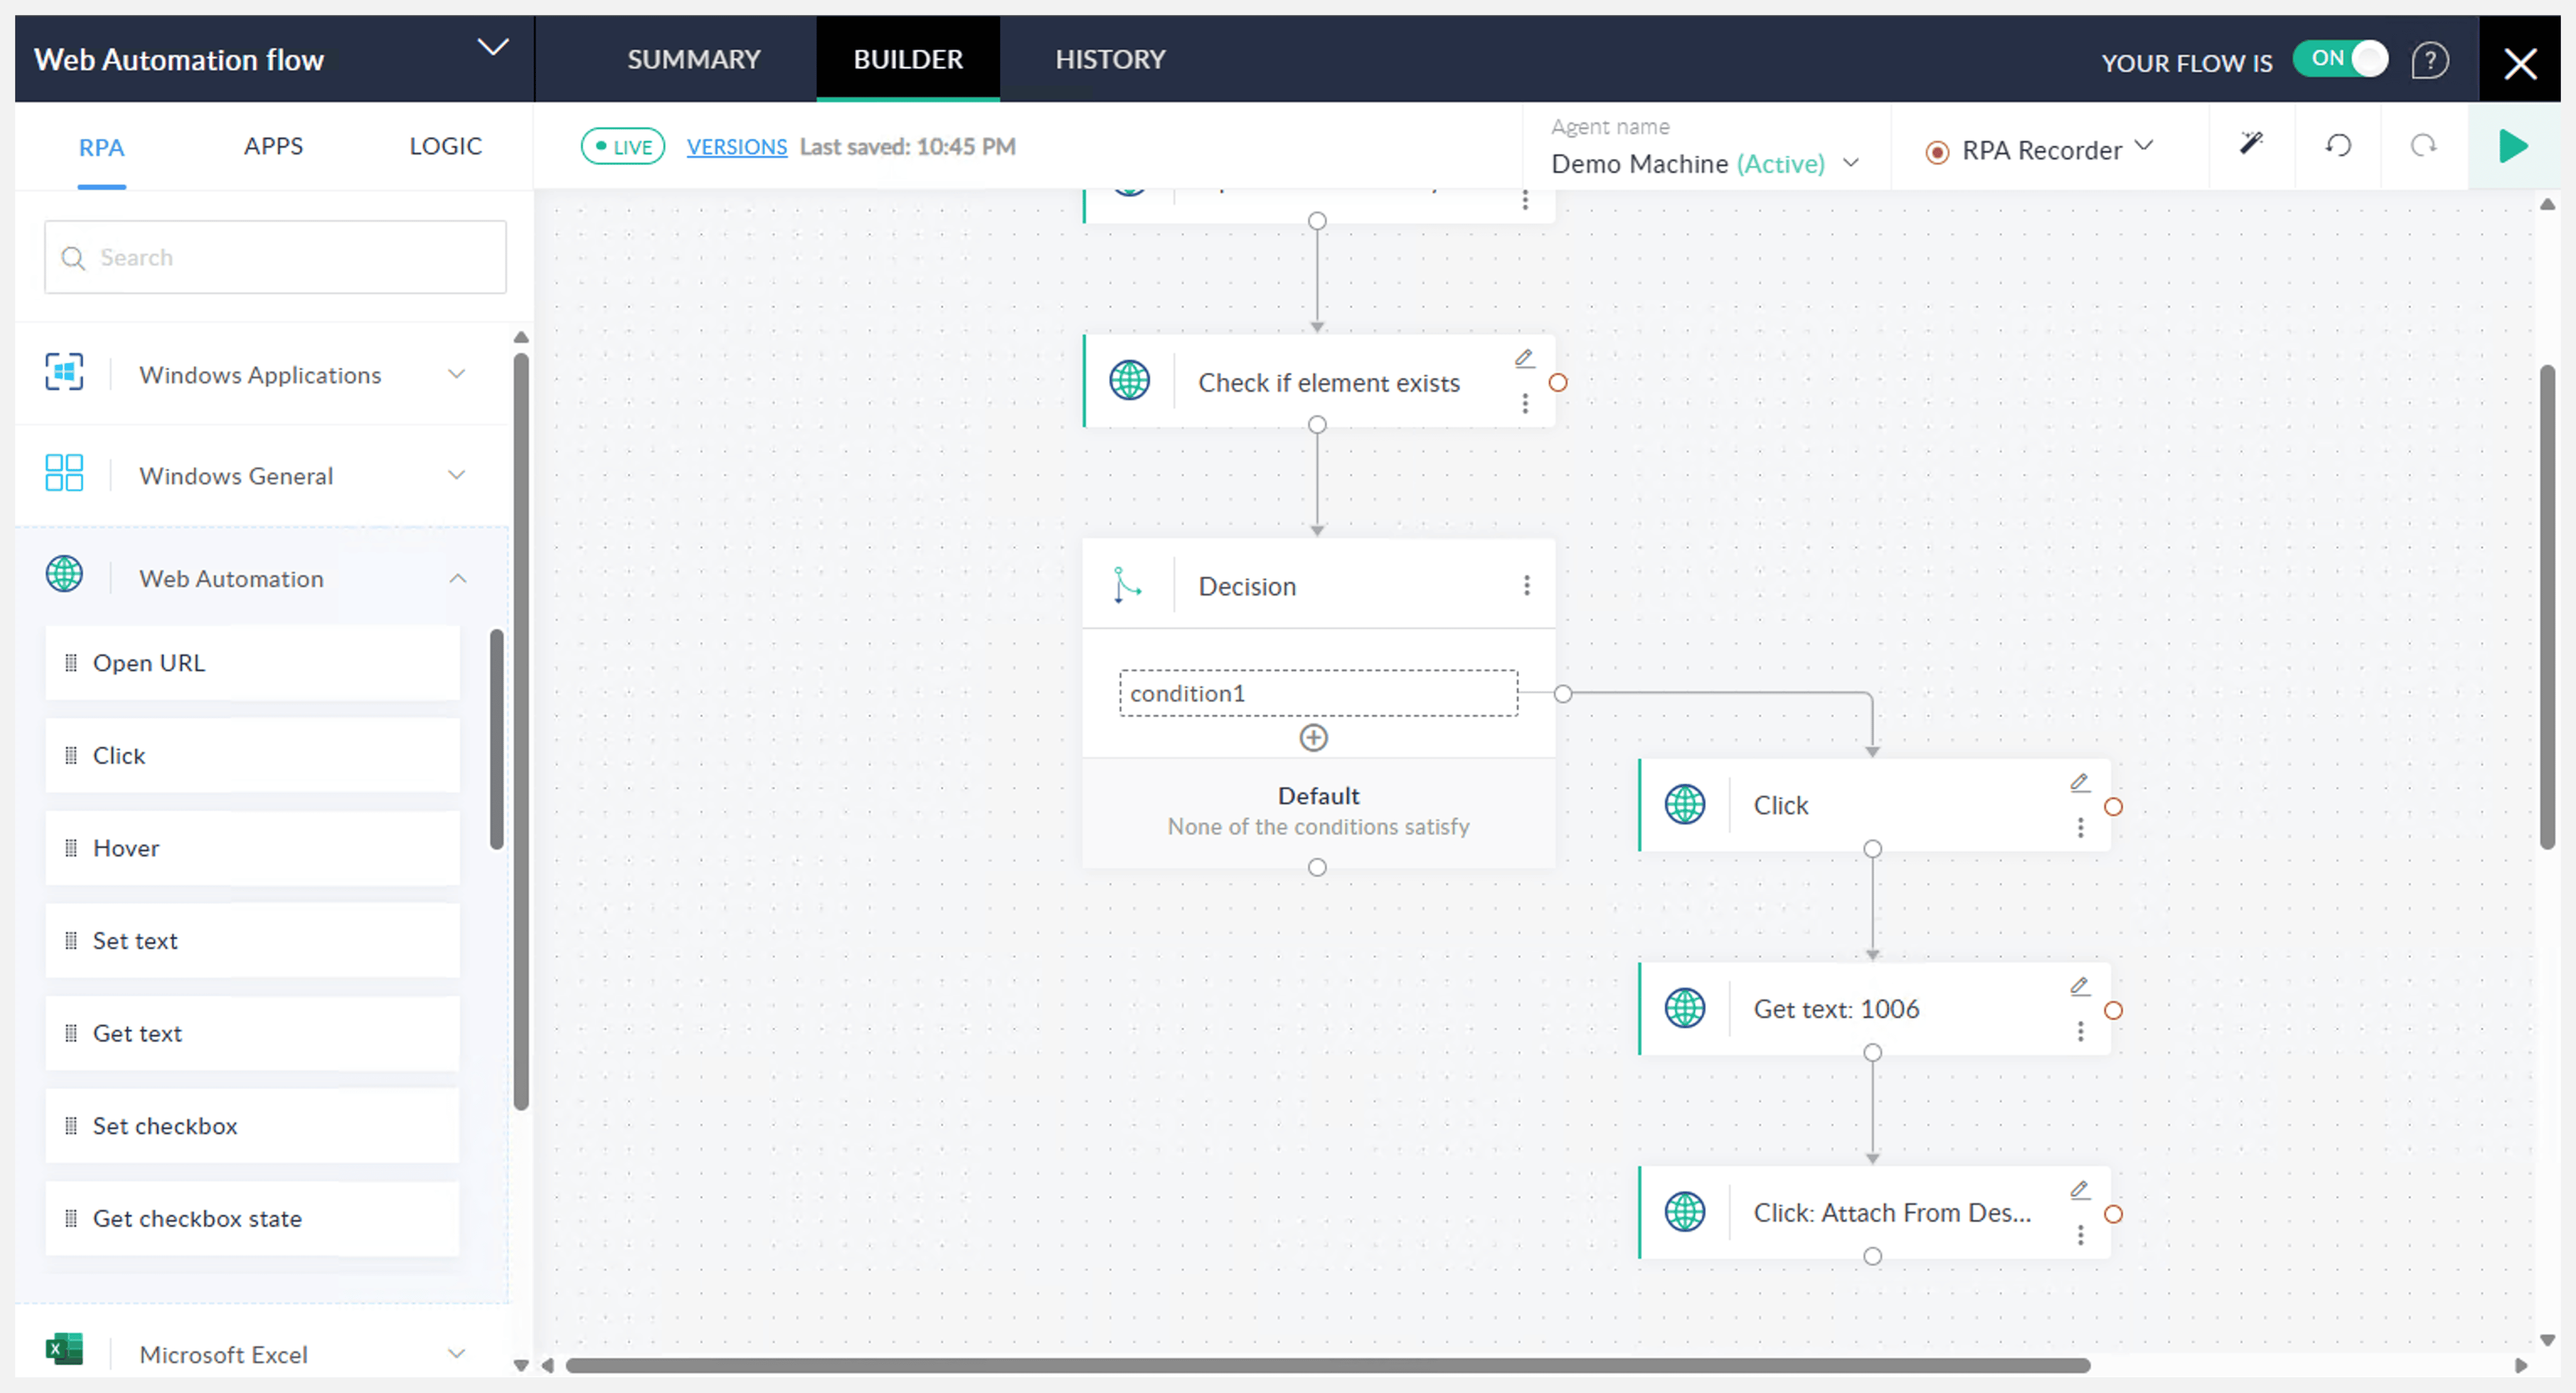Screen dimensions: 2576x1393
Task: Collapse the Web Automation section
Action: [x=457, y=578]
